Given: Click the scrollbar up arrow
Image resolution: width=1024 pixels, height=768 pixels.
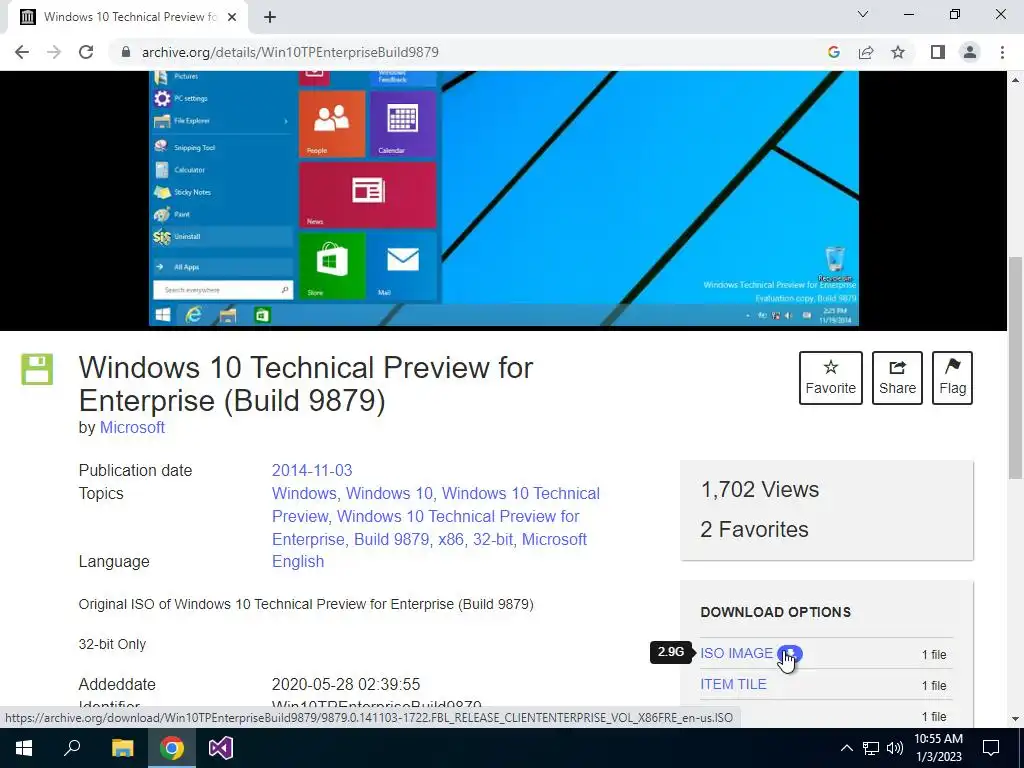Looking at the screenshot, I should coord(1016,80).
